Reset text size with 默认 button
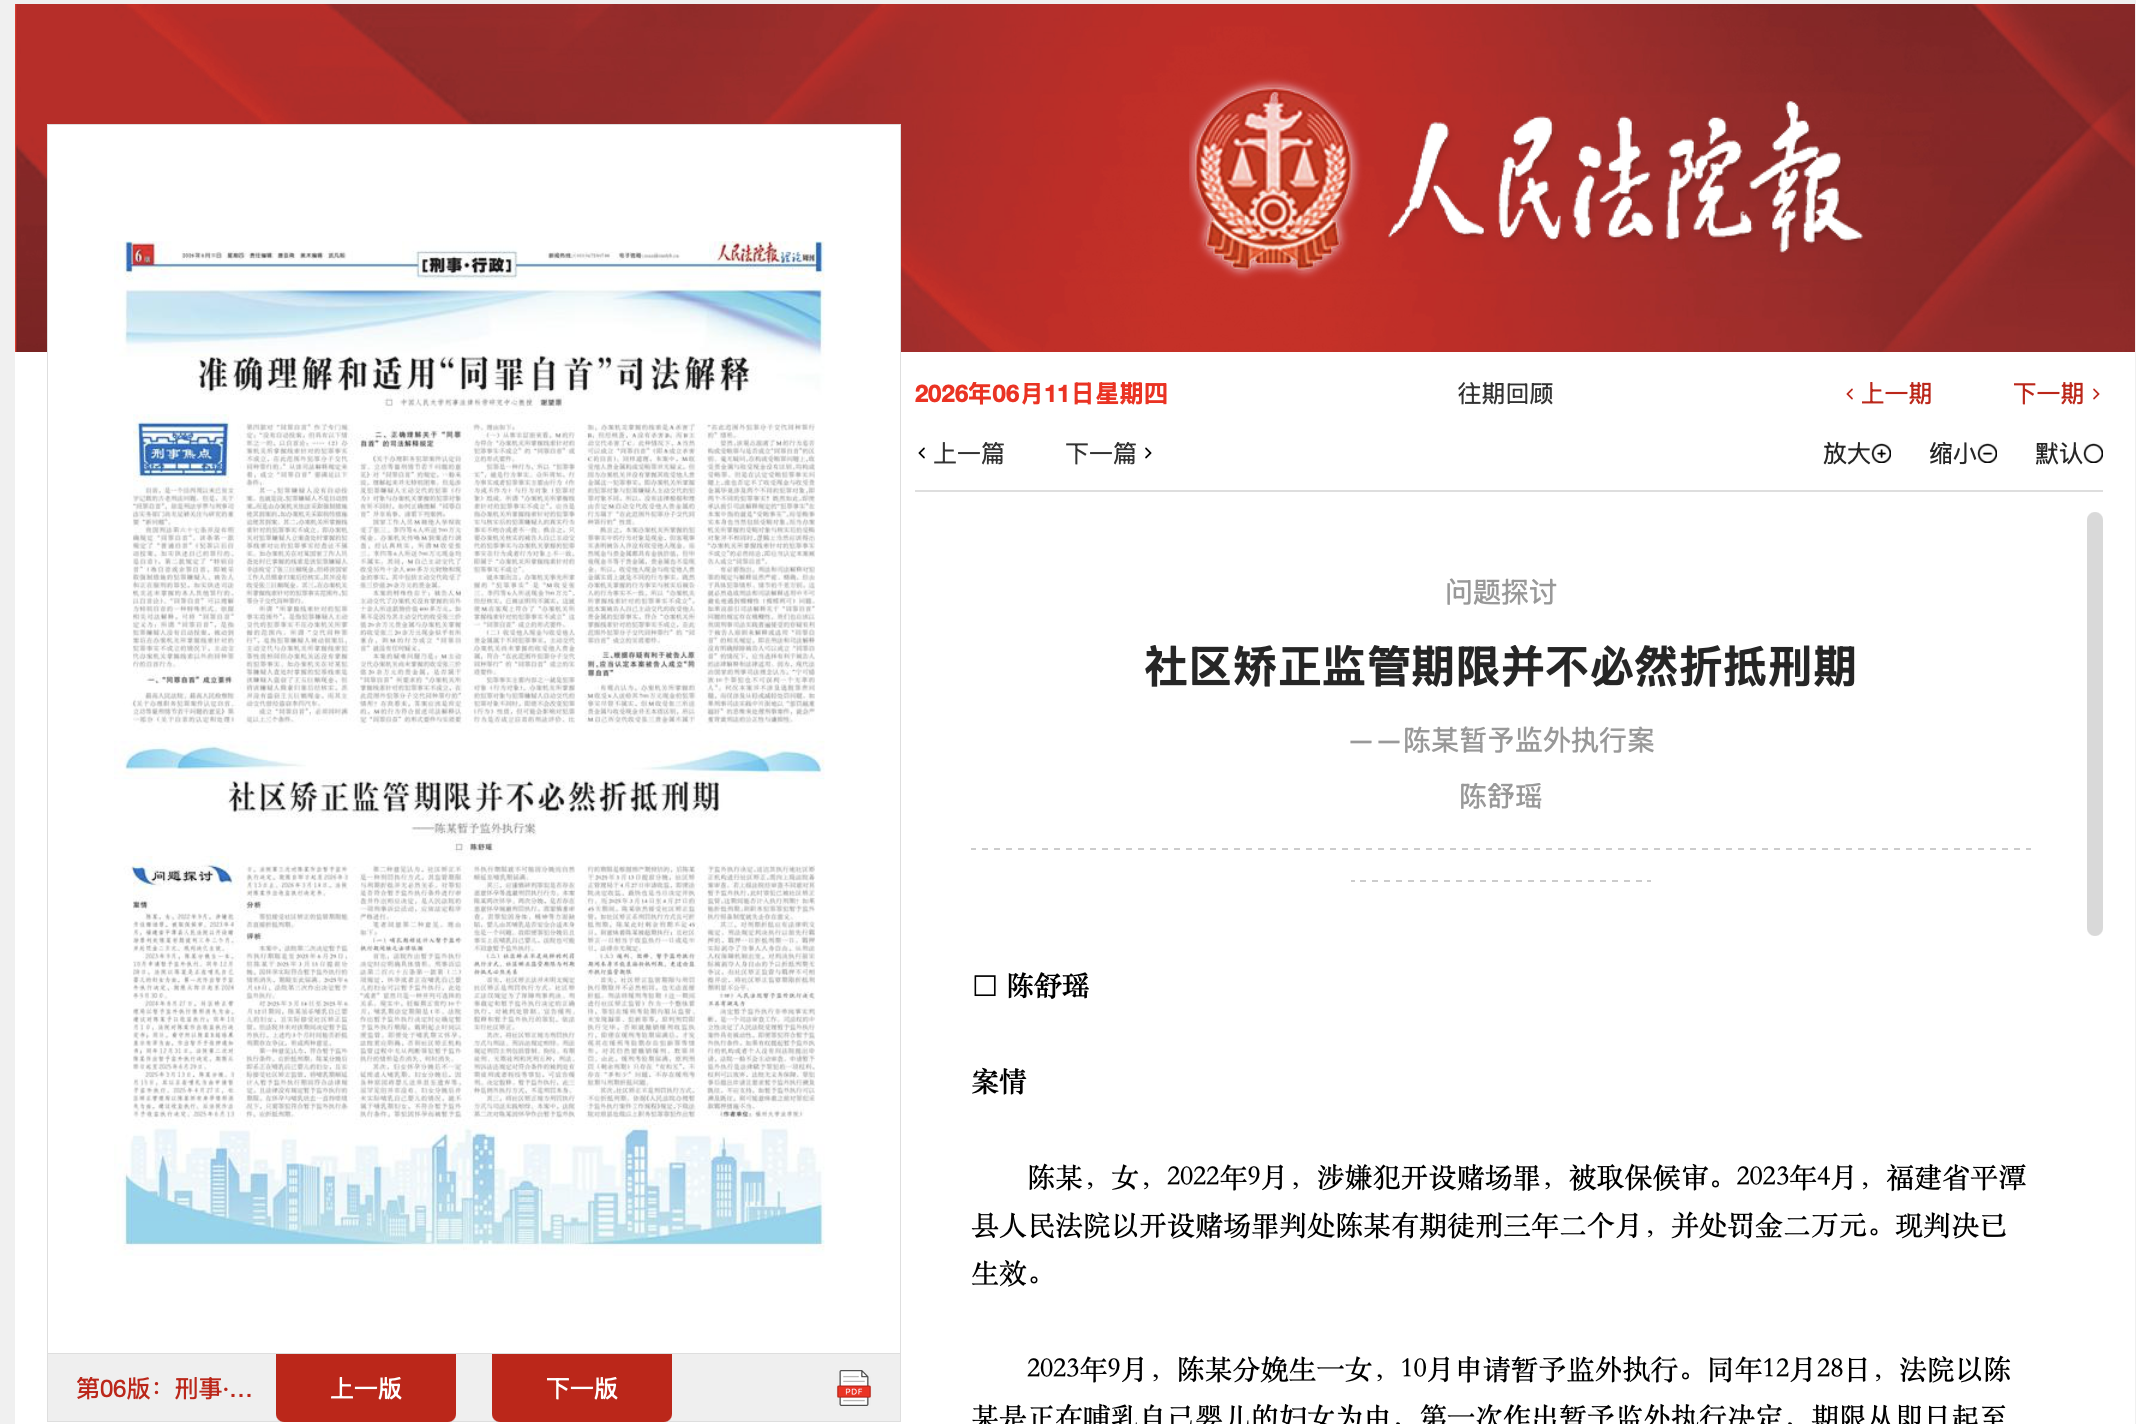 2068,453
